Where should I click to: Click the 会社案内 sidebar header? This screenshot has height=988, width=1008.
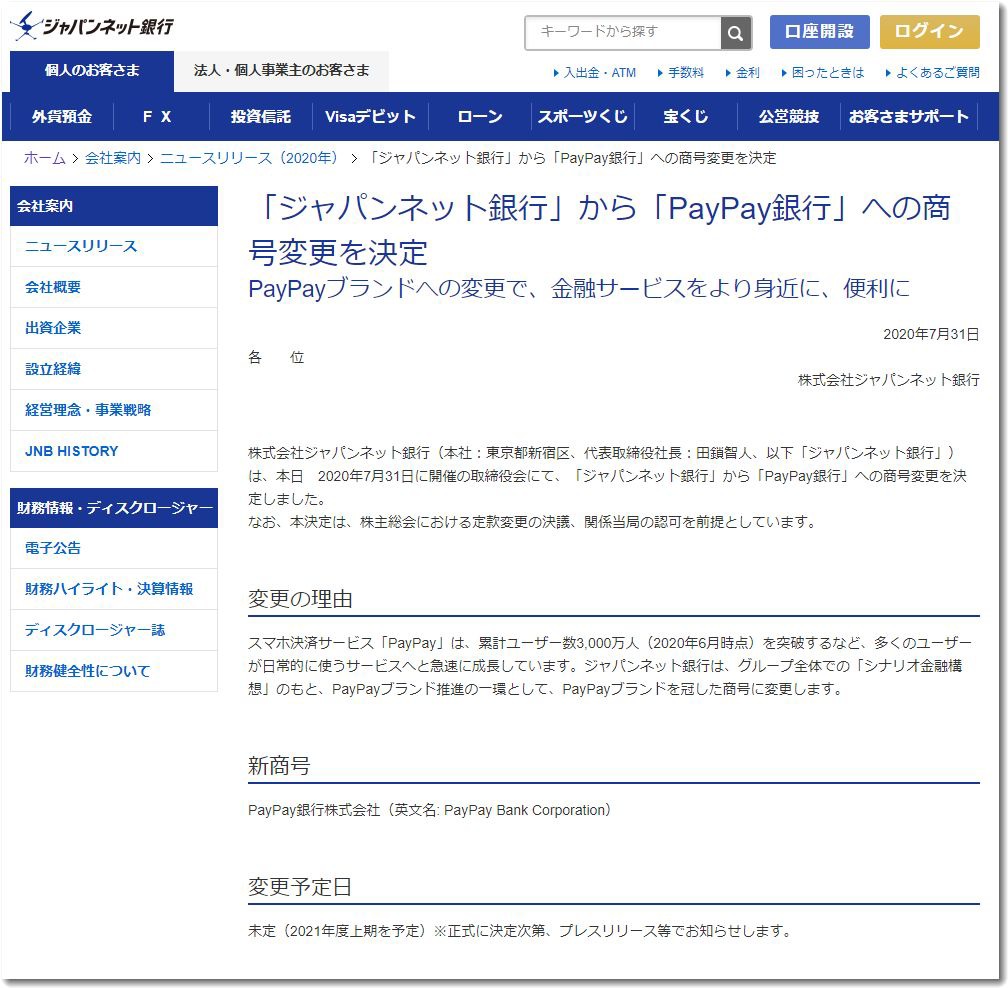click(x=114, y=206)
